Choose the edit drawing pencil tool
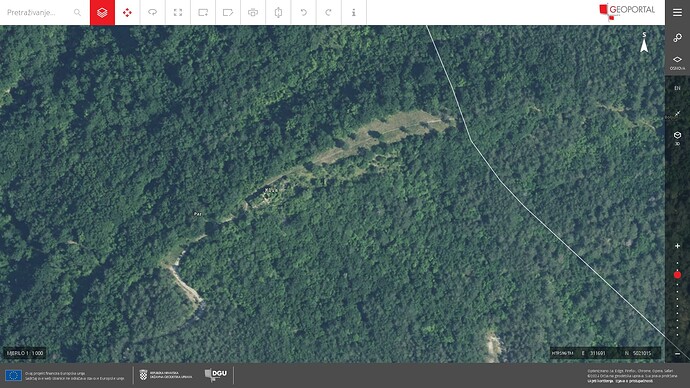690x388 pixels. coord(228,12)
